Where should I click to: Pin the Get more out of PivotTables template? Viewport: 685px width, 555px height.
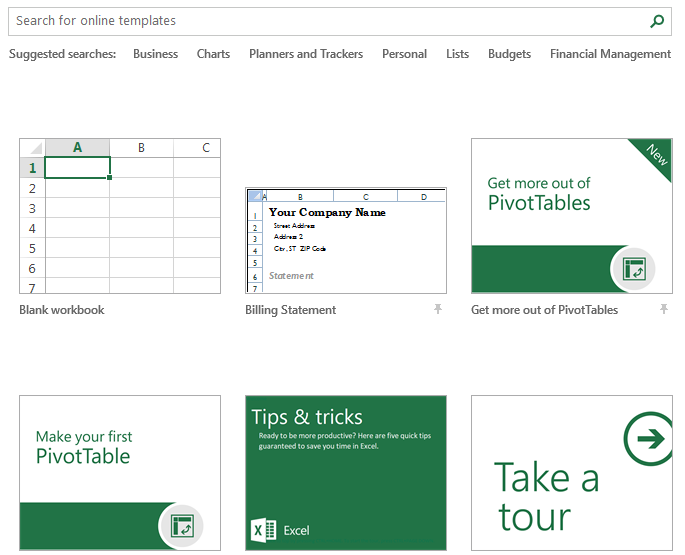click(663, 310)
